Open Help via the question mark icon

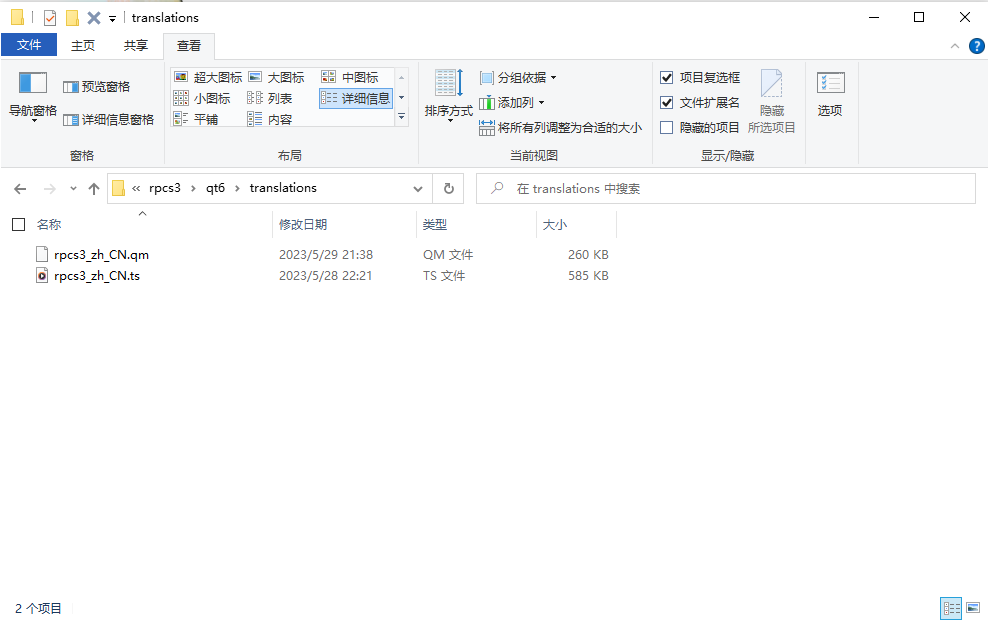(x=976, y=46)
